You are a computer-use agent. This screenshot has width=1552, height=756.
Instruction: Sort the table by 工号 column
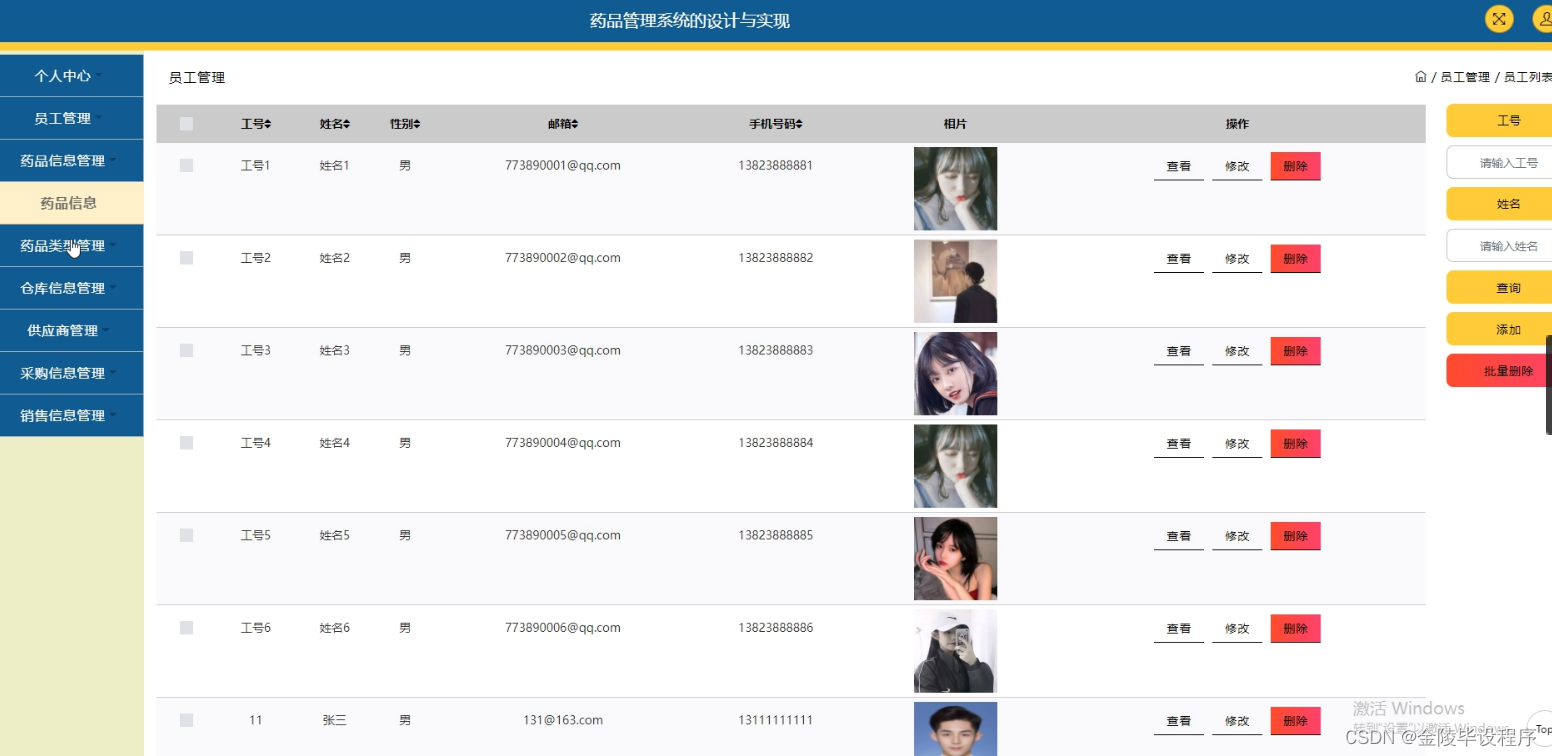[255, 123]
